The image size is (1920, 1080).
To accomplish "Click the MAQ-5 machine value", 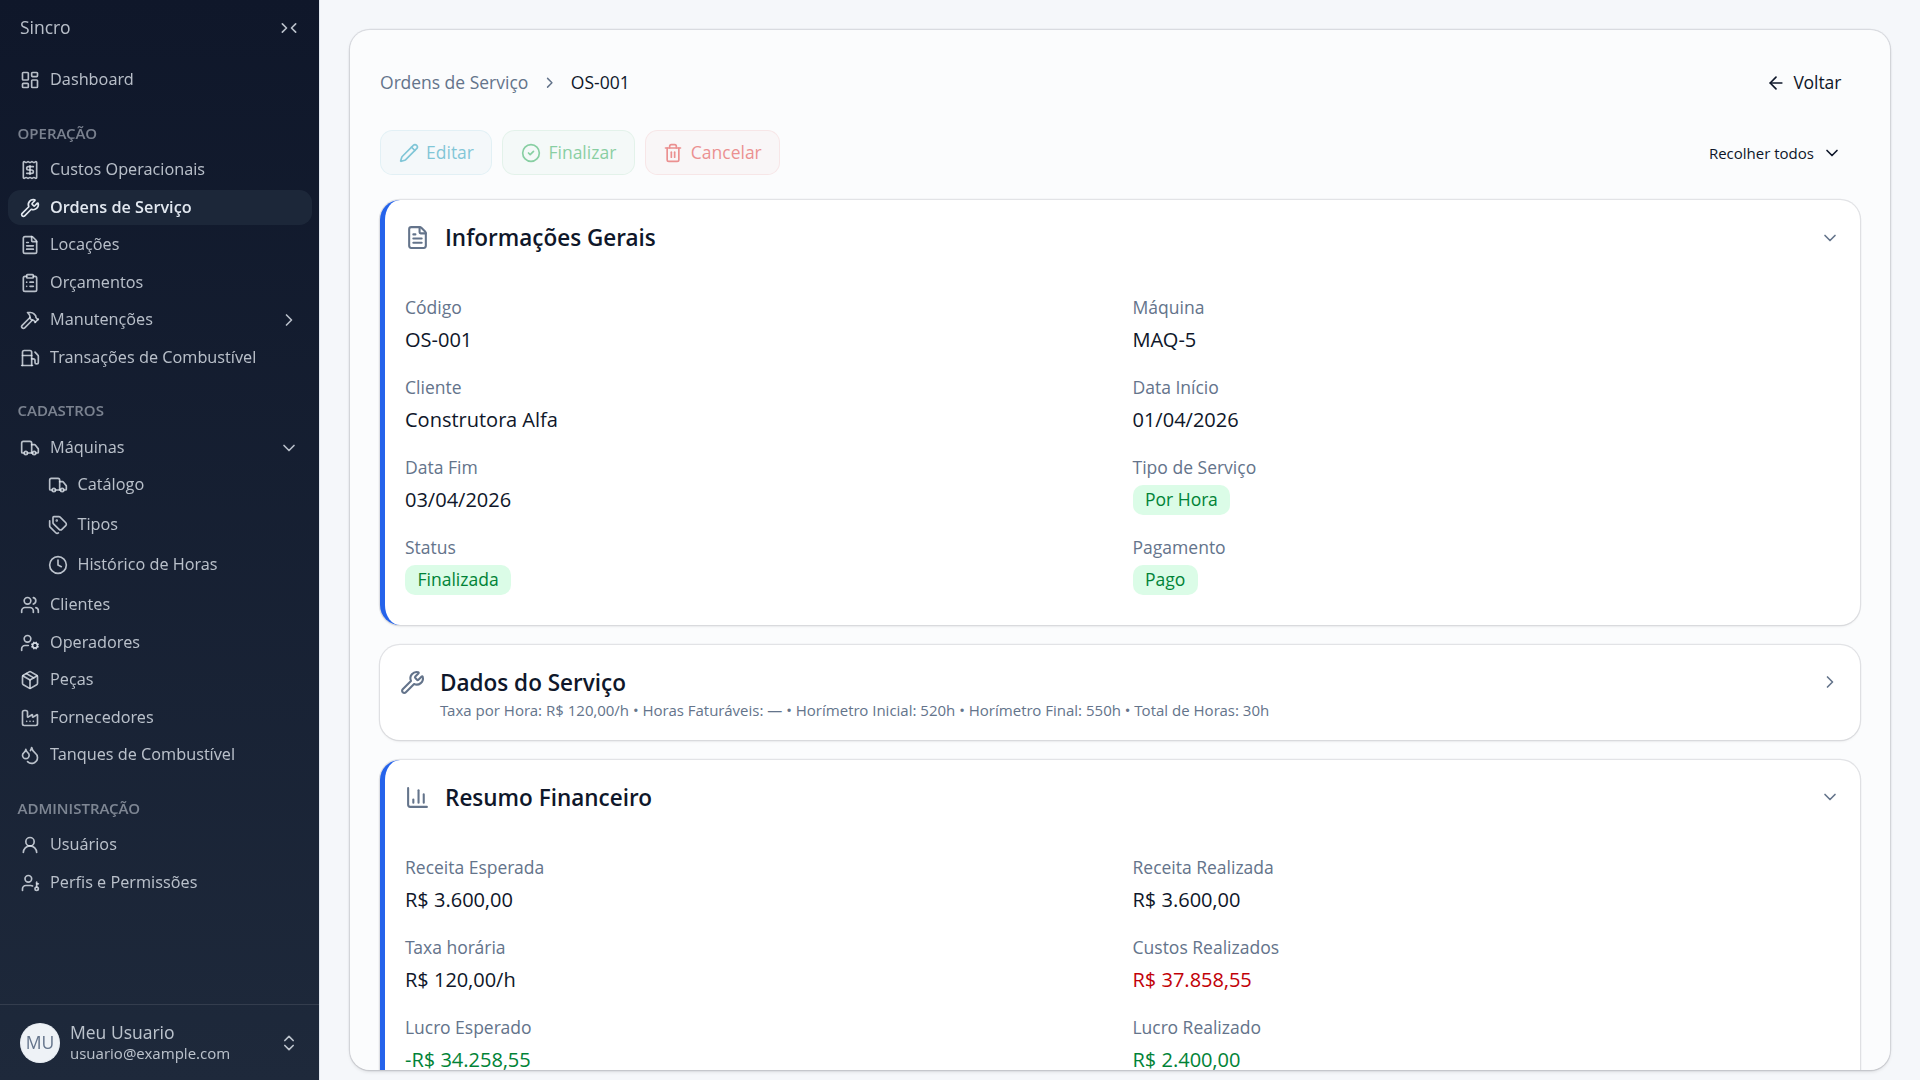I will click(x=1164, y=340).
